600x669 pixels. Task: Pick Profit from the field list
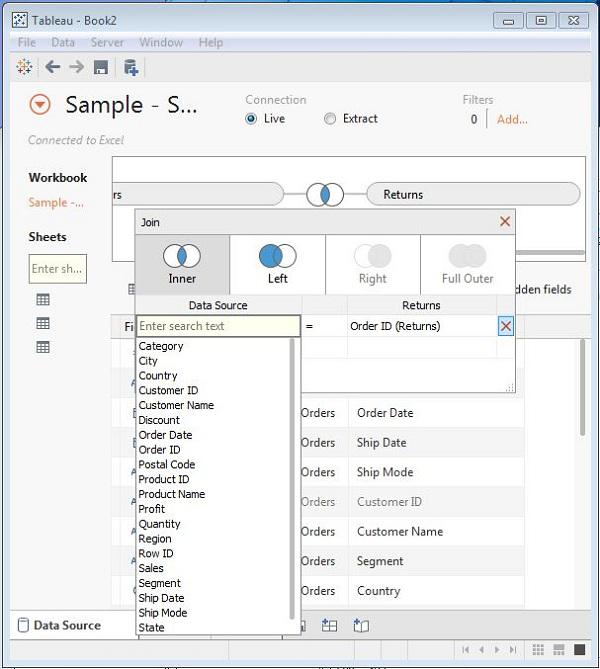pos(151,509)
